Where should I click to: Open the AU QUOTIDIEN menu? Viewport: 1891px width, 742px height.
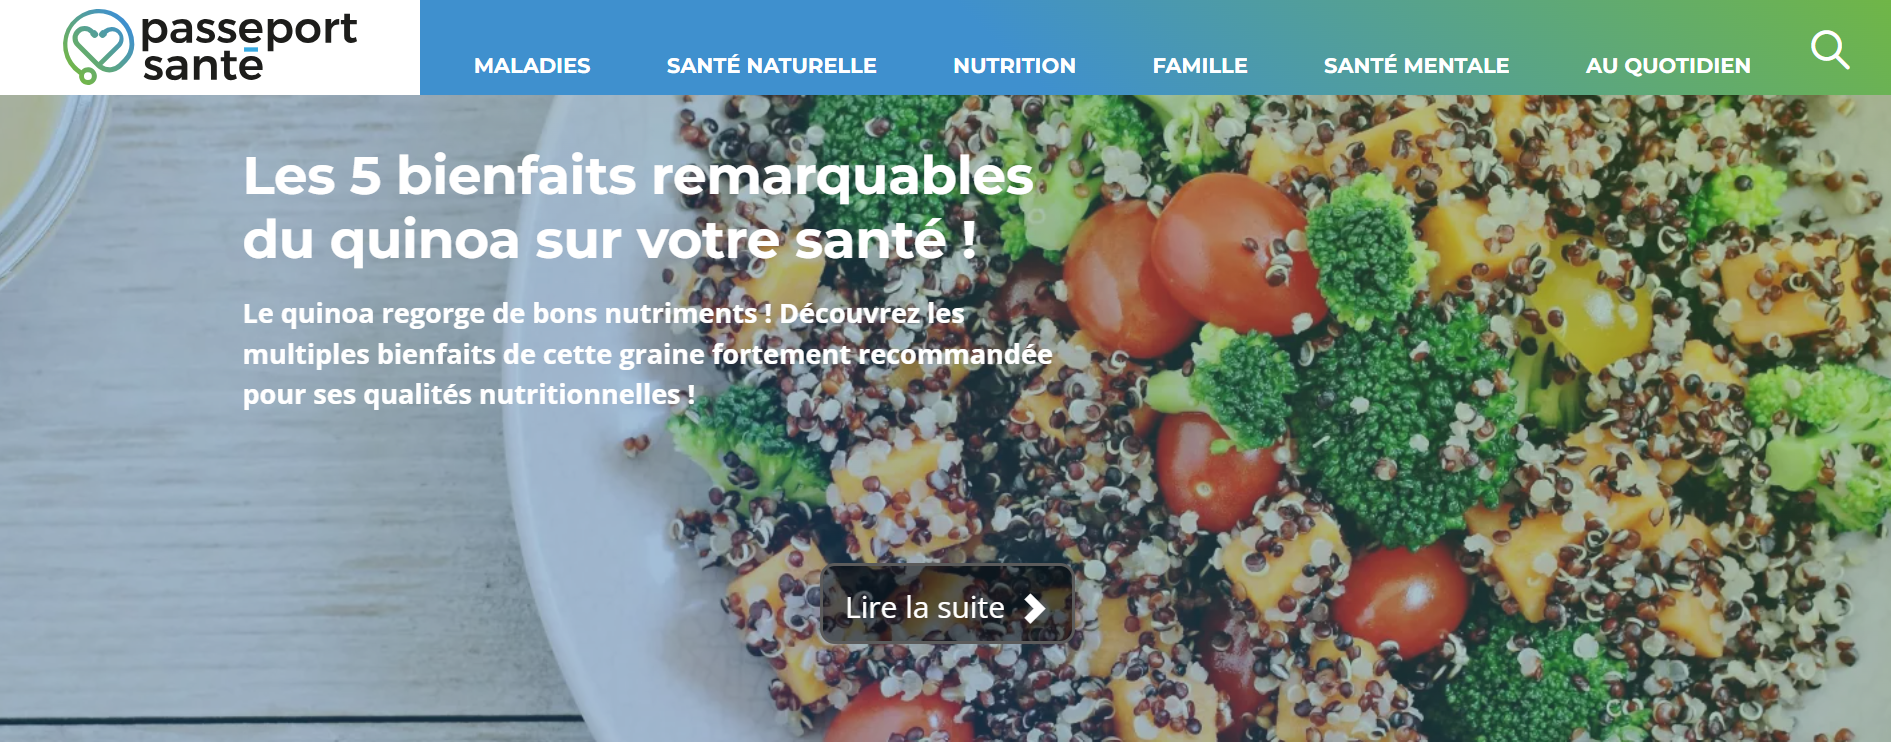coord(1668,66)
